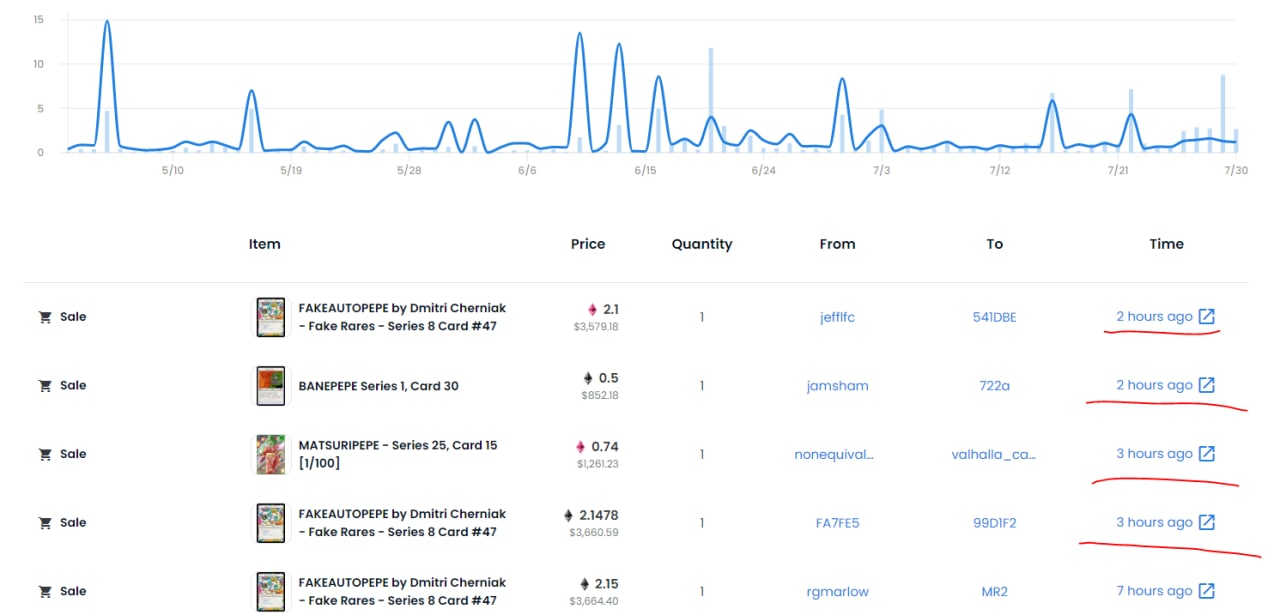Click the $3,660.59 price value
This screenshot has width=1280, height=615.
tap(594, 533)
